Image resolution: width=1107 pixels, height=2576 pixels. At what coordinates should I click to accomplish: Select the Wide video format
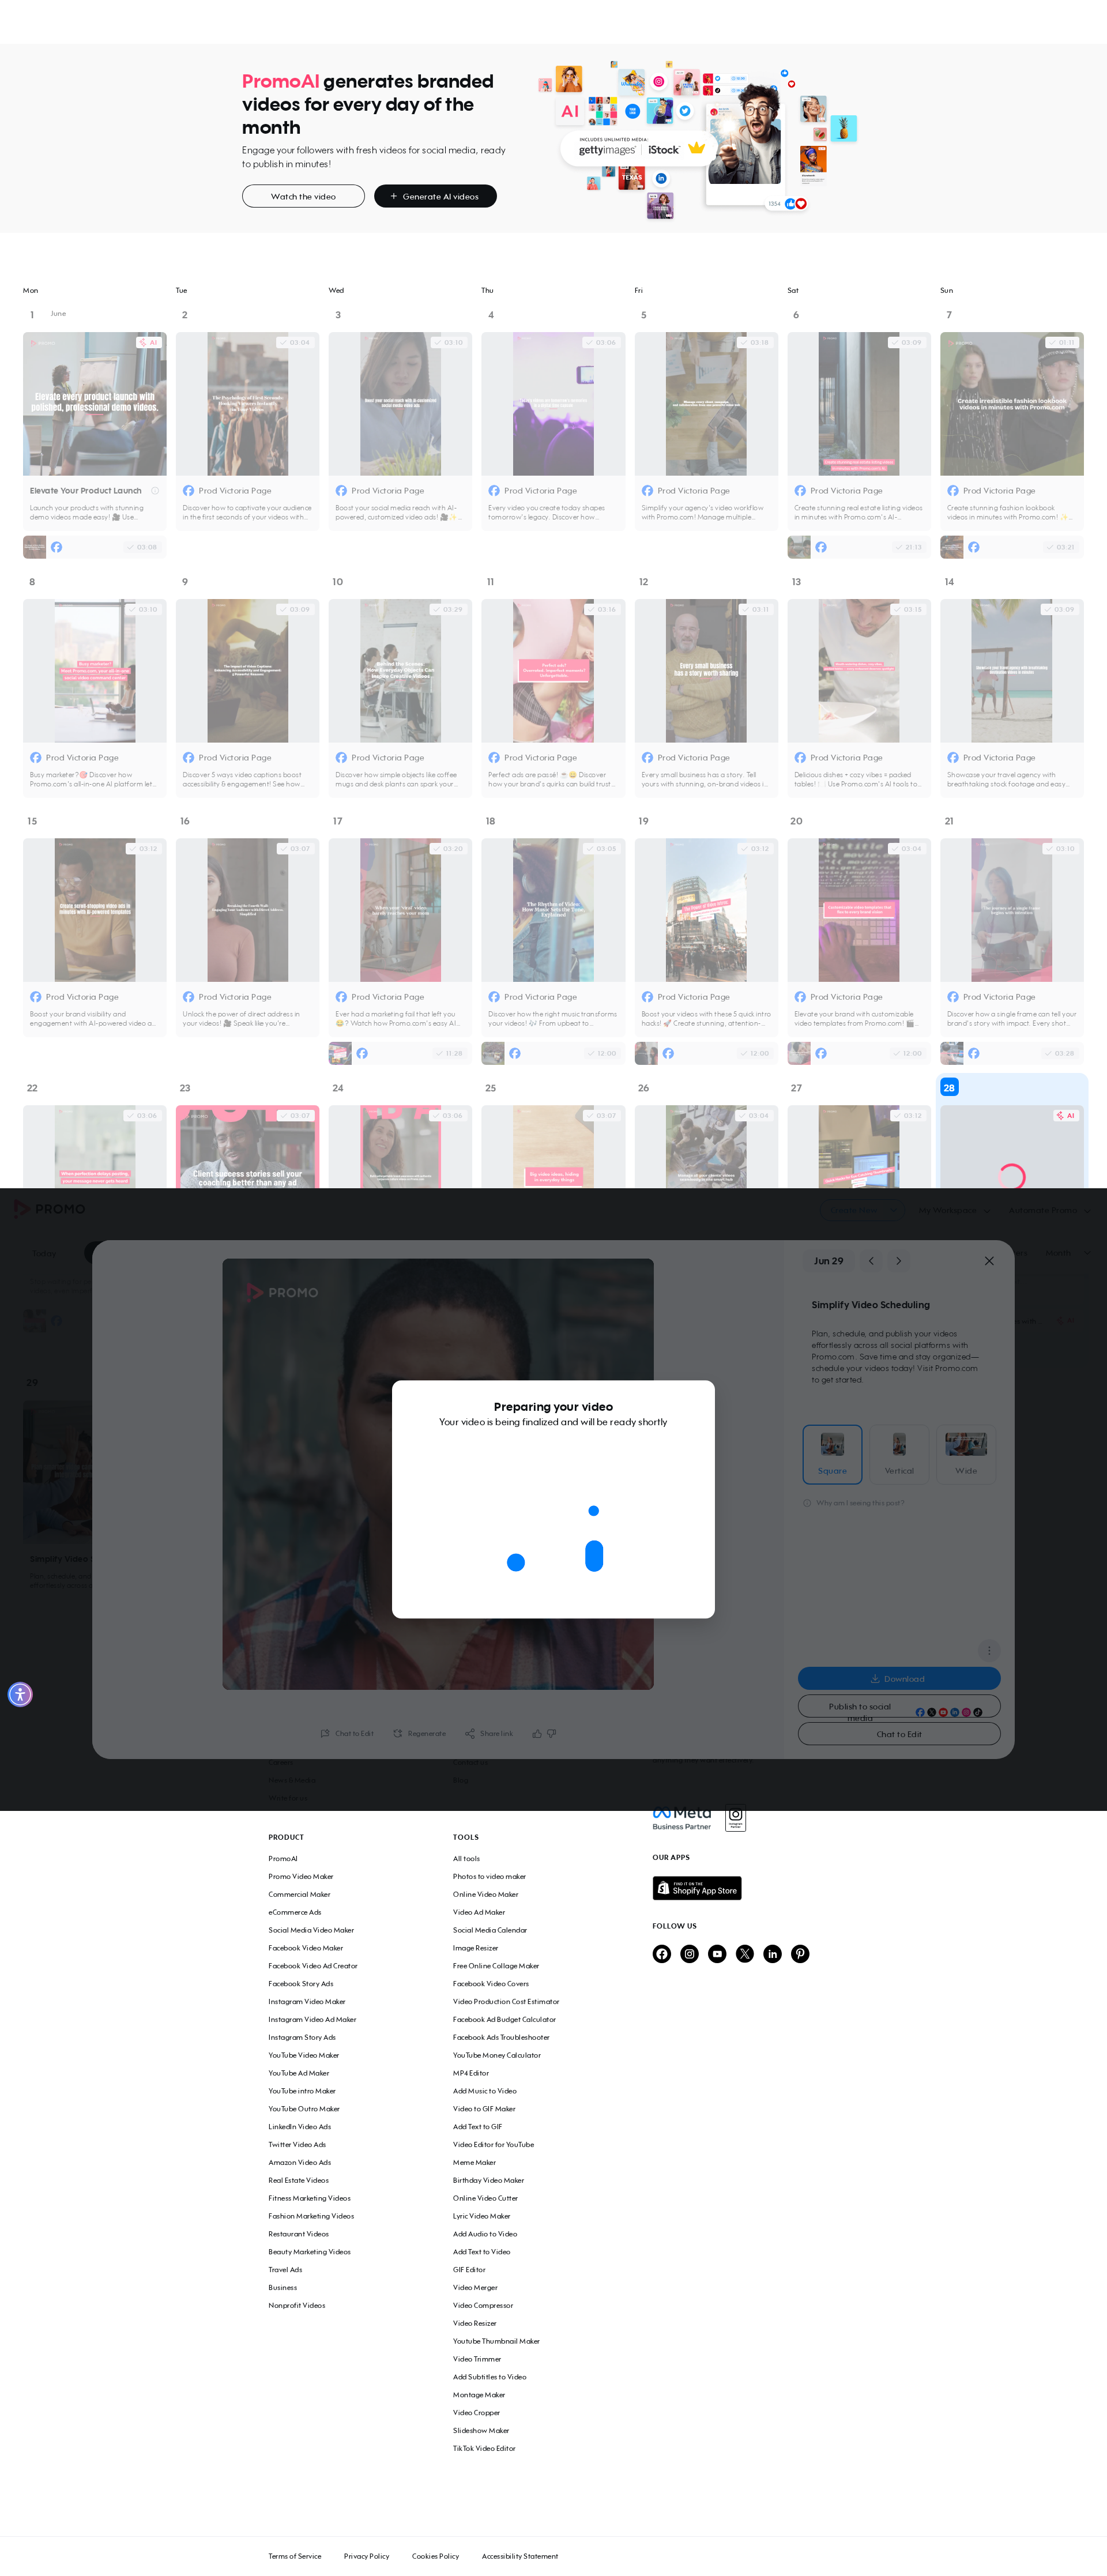(x=966, y=1454)
